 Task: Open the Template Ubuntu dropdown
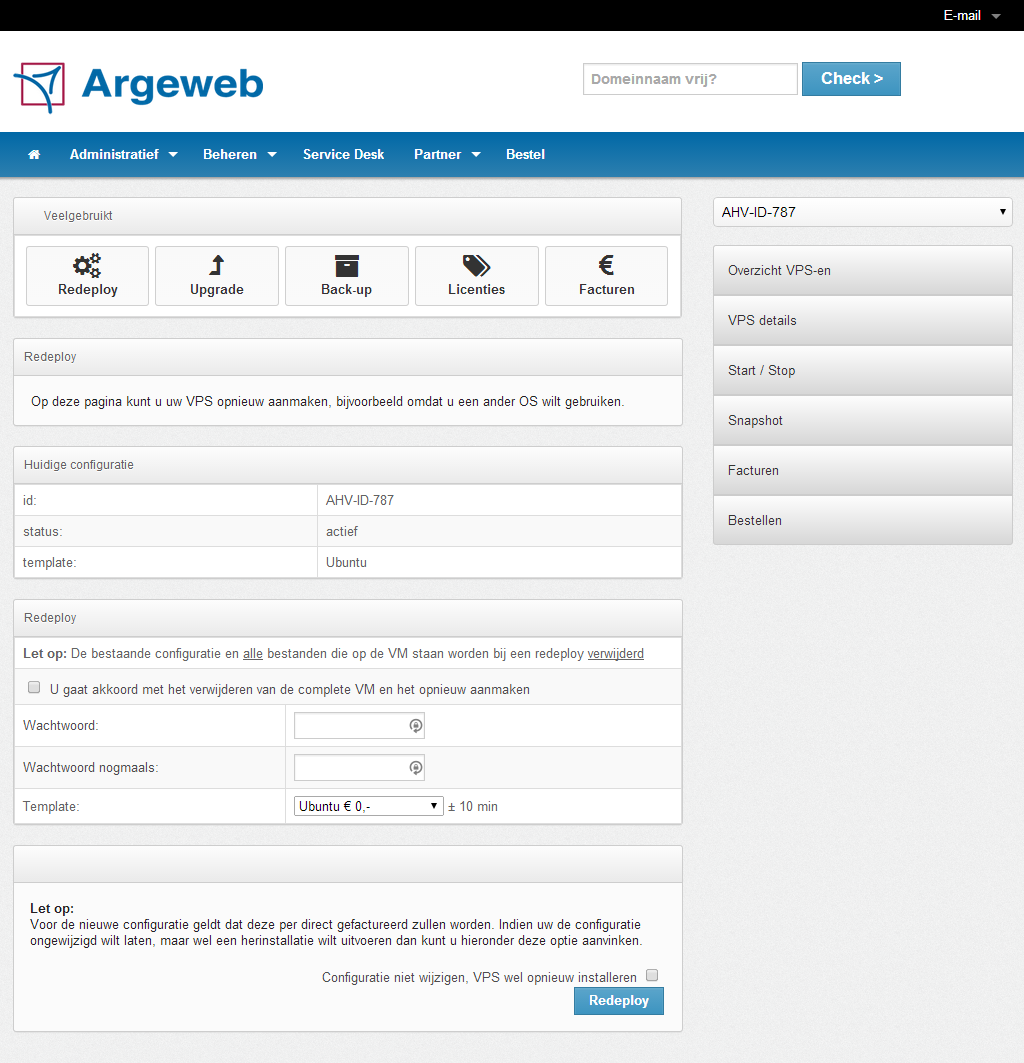(x=368, y=806)
